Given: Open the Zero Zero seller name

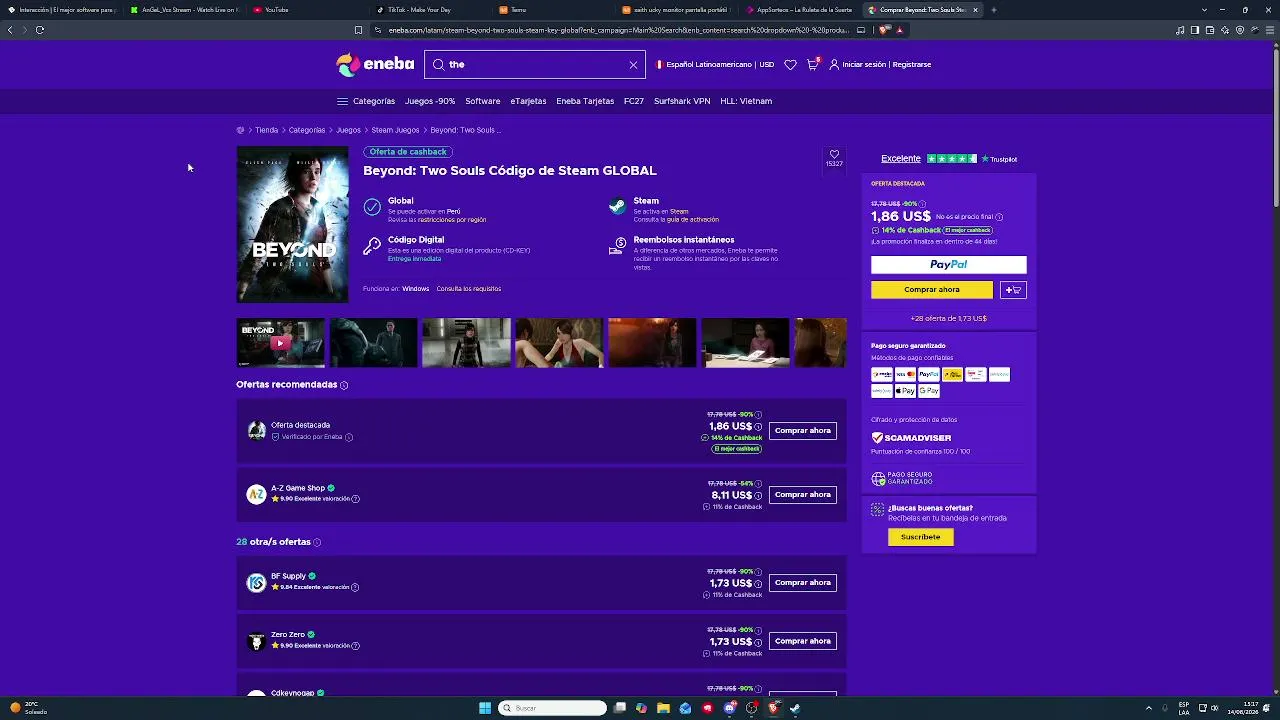Looking at the screenshot, I should (288, 634).
